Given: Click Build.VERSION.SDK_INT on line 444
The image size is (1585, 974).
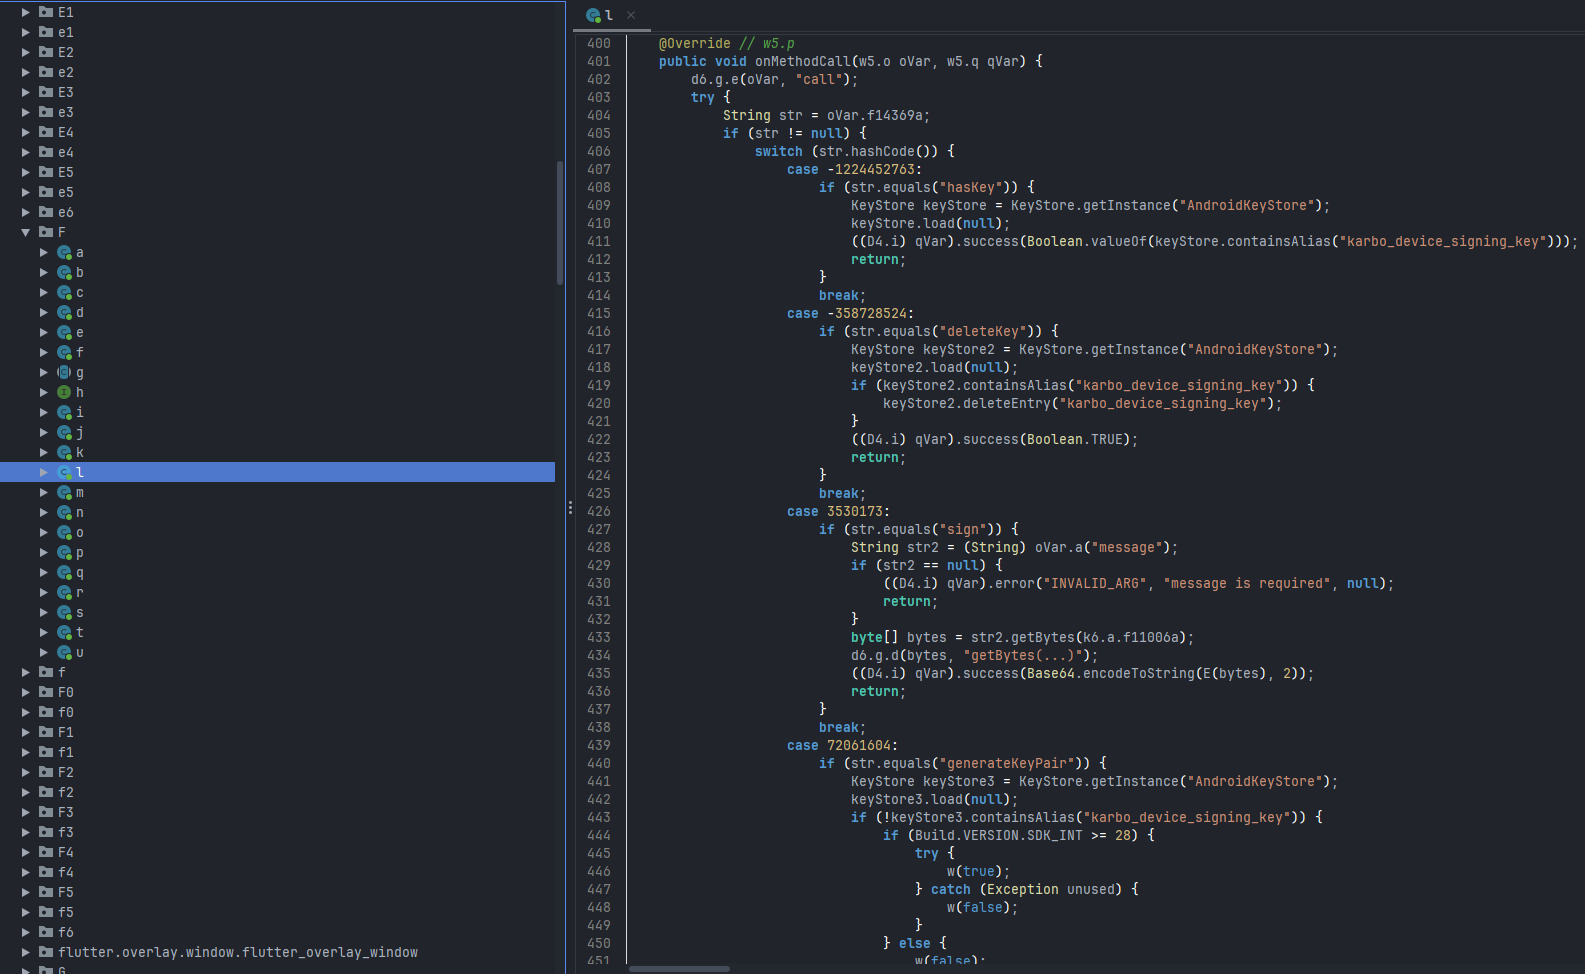Looking at the screenshot, I should coord(998,835).
